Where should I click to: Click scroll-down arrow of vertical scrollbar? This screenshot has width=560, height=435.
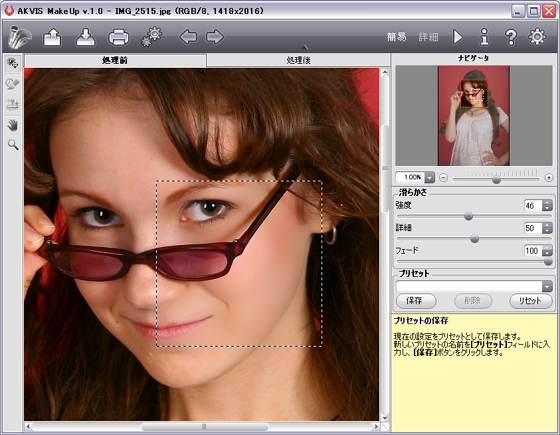(385, 418)
